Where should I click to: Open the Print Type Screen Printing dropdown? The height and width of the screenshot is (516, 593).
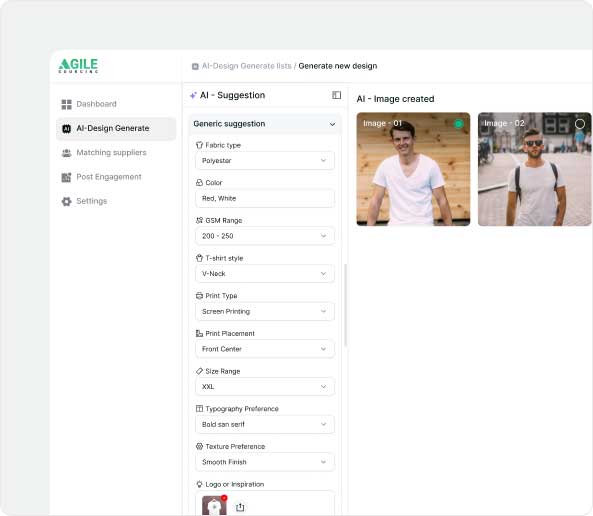click(x=265, y=311)
